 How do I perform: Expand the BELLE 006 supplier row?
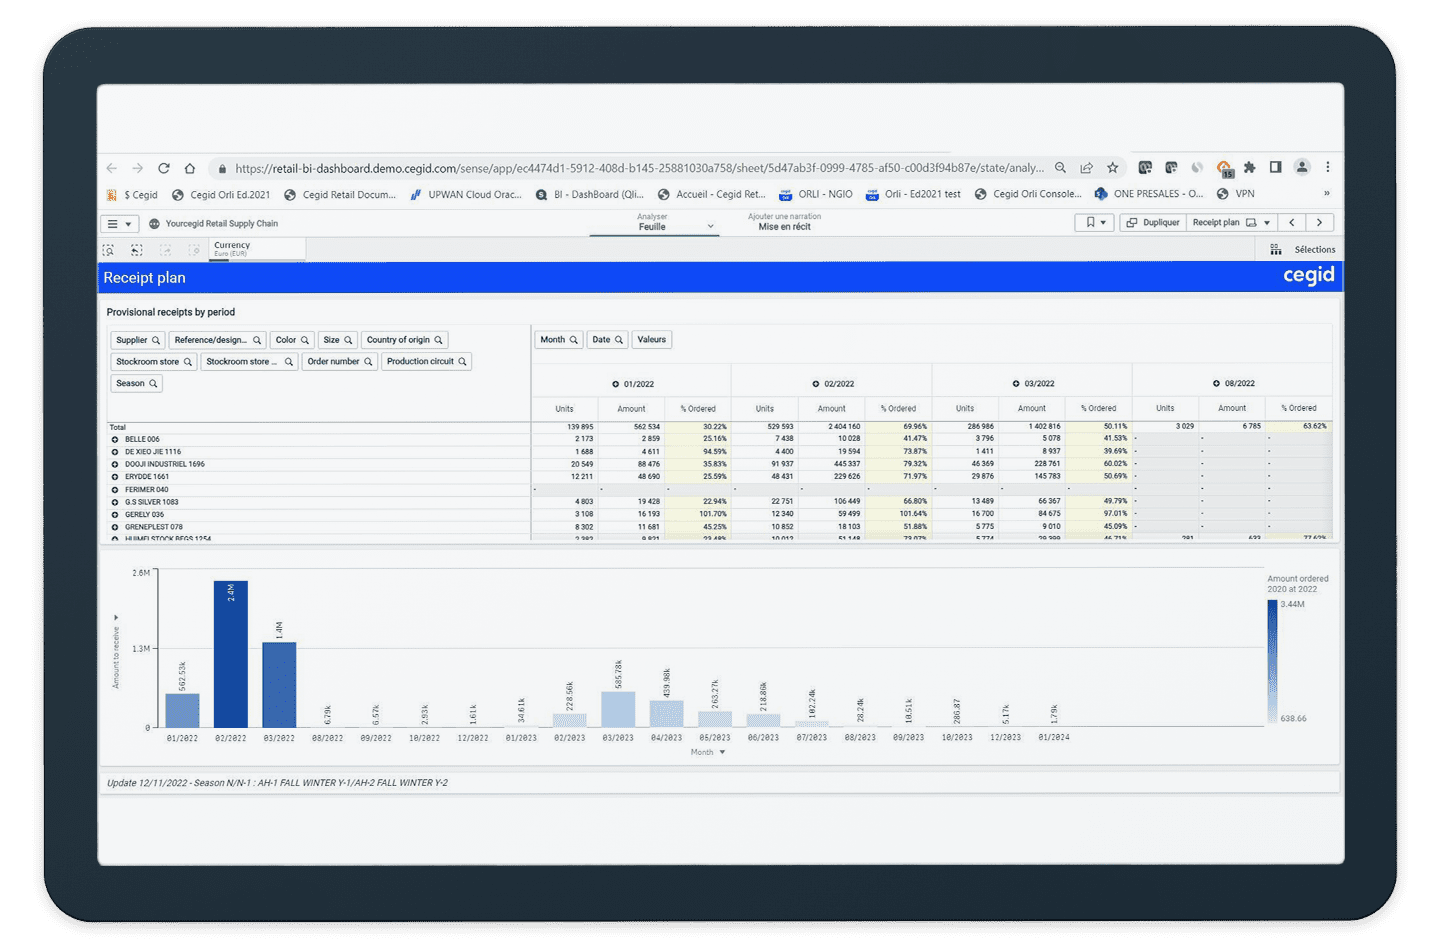tap(115, 440)
